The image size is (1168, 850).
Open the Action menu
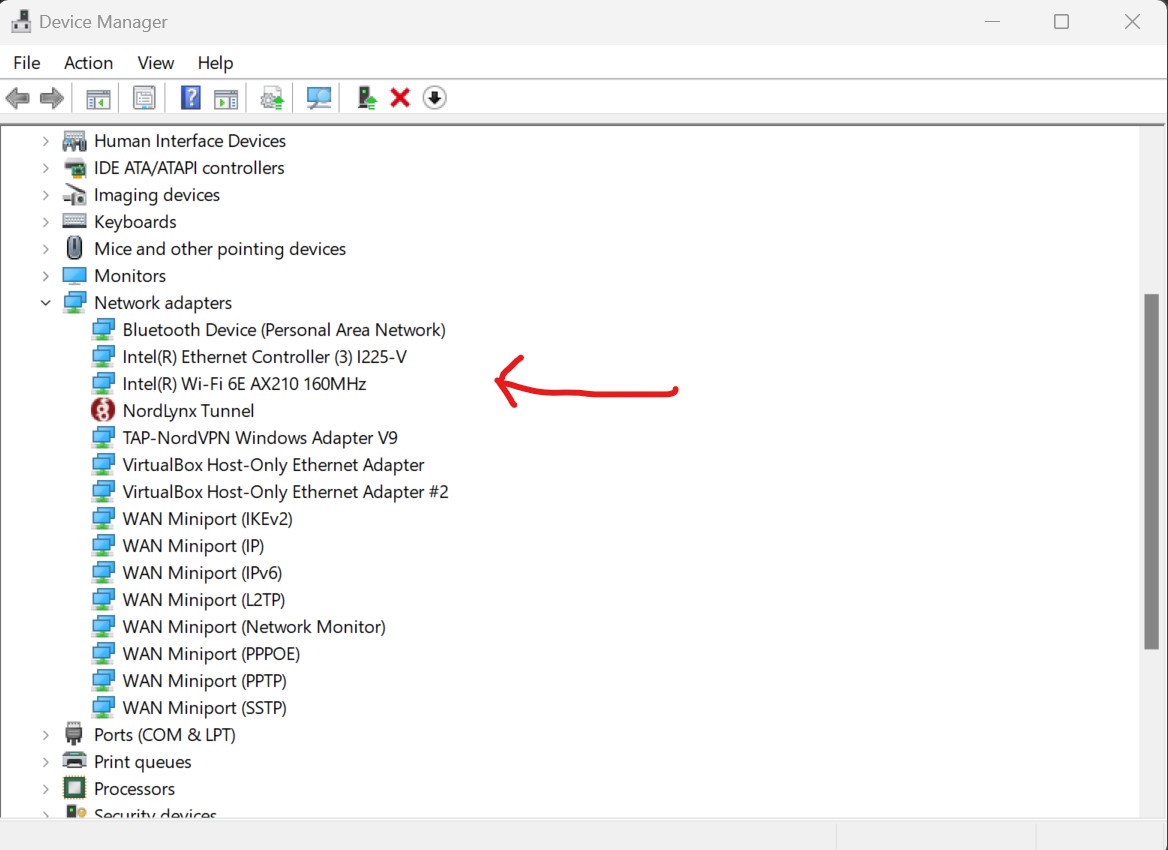[x=88, y=63]
